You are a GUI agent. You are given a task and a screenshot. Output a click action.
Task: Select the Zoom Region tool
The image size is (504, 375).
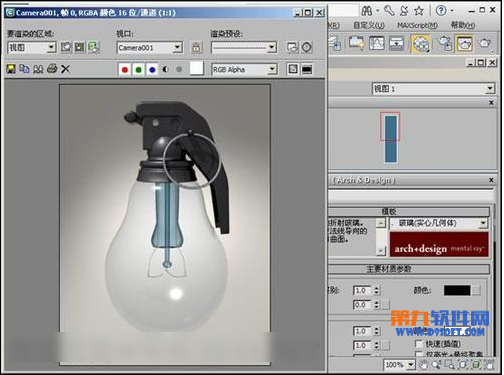click(450, 365)
